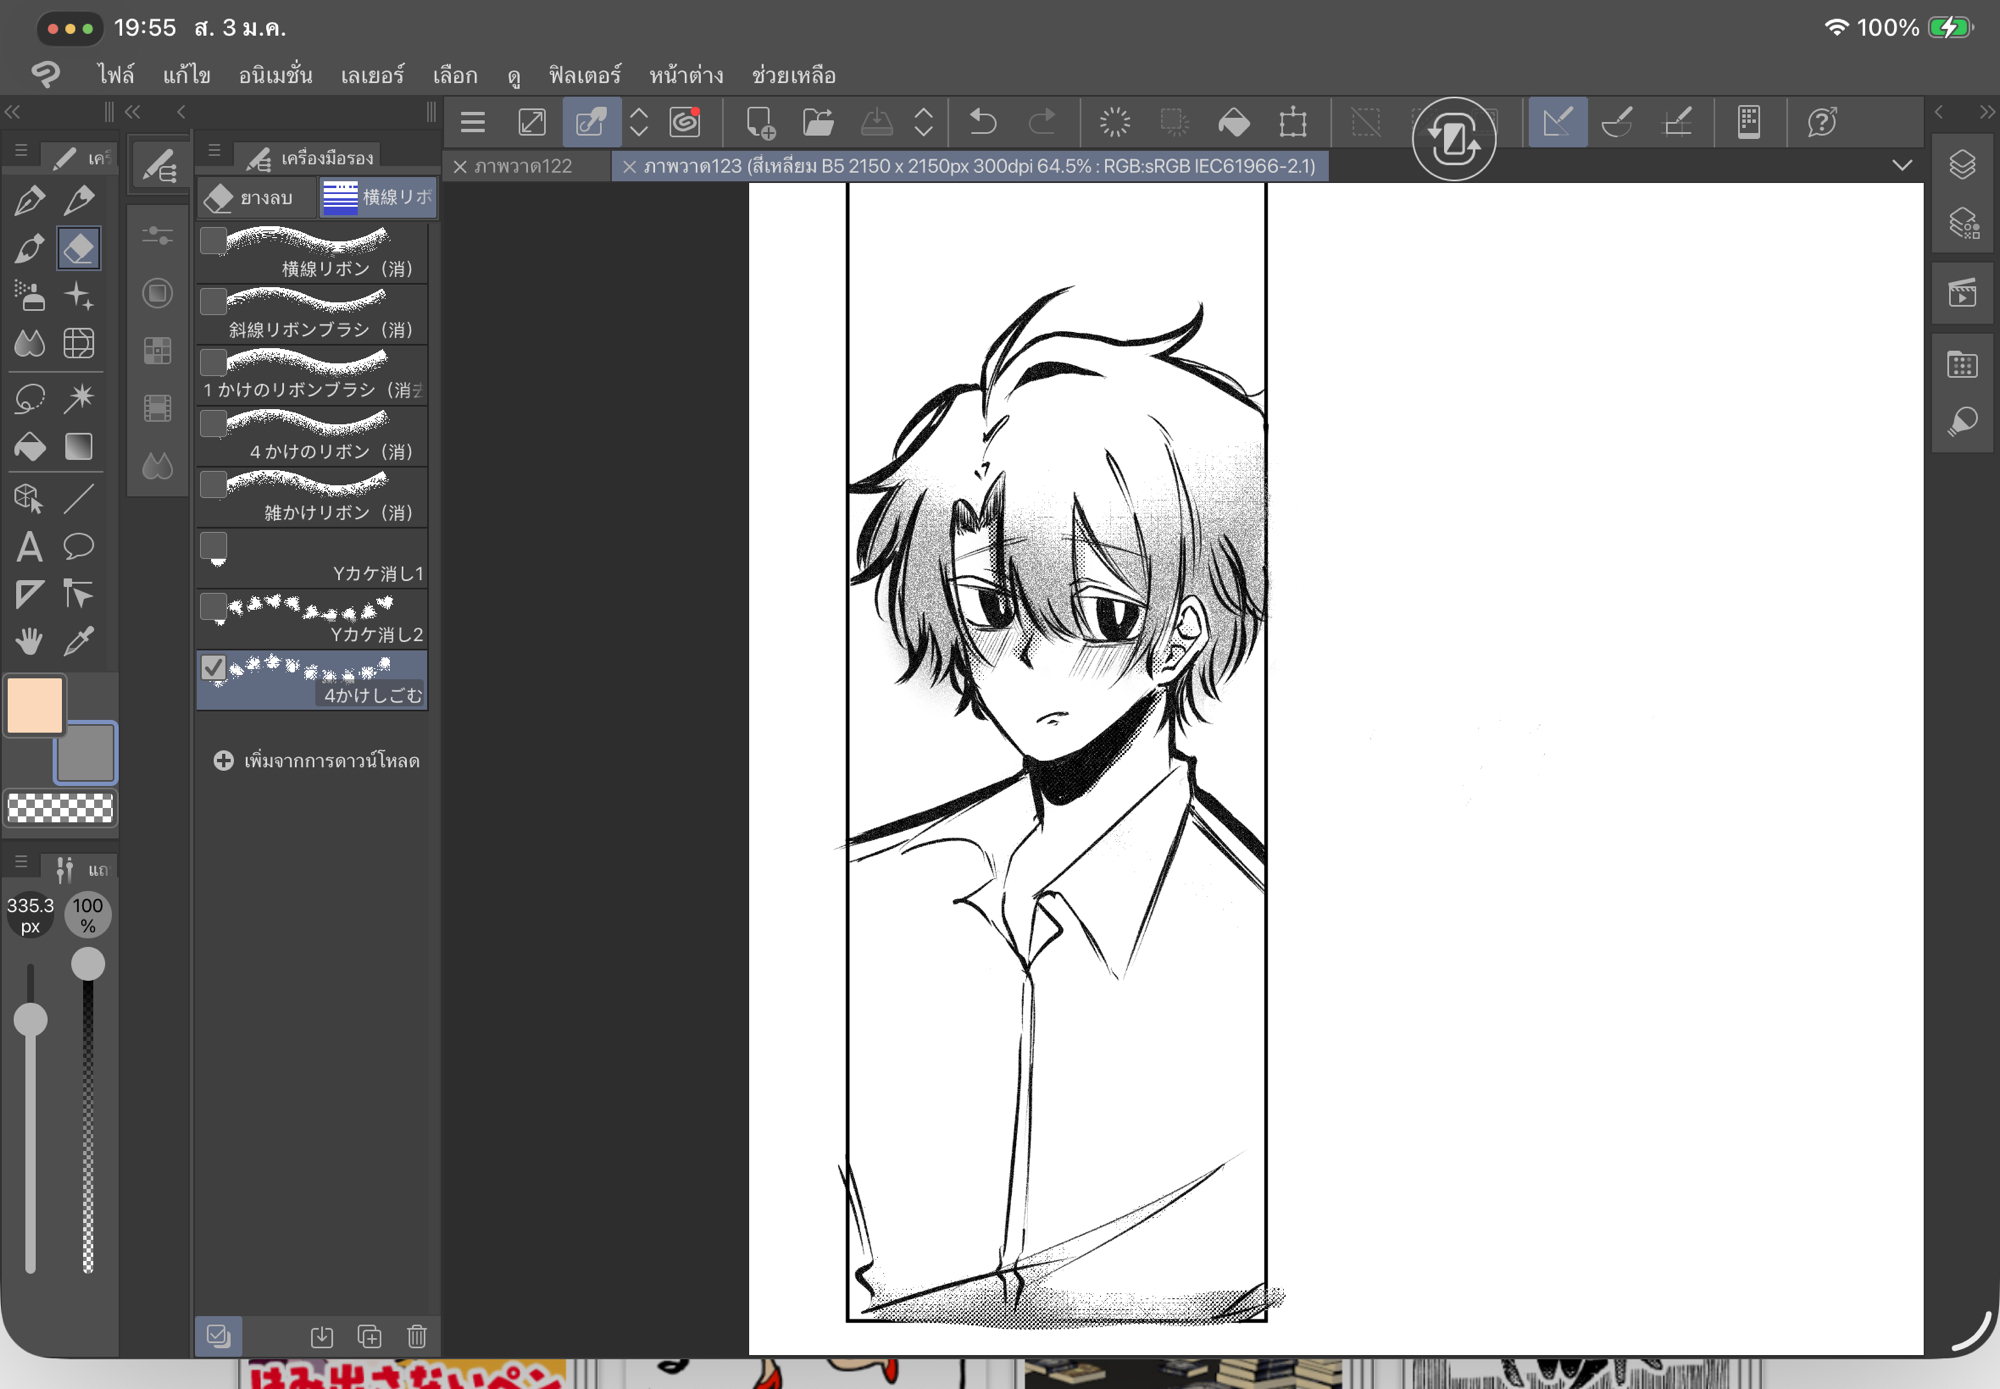Select the Fill bucket tool
The width and height of the screenshot is (2000, 1389).
(29, 446)
